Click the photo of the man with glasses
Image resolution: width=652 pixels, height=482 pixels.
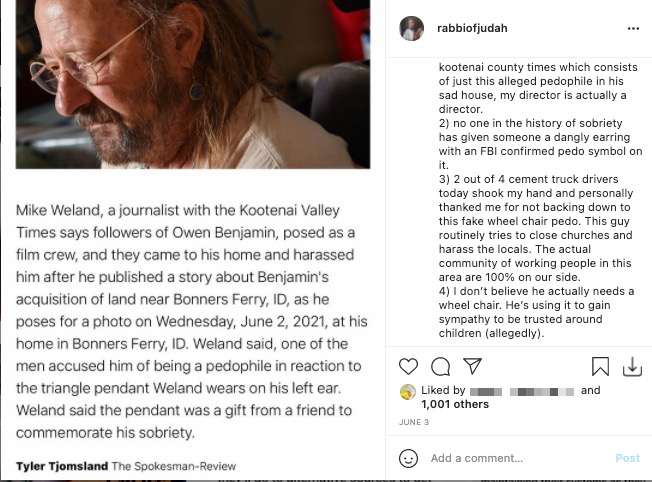[193, 84]
